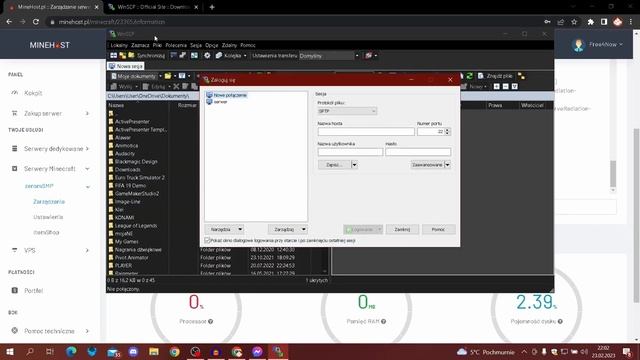Screen dimensions: 640x360
Task: Select the Euro Truck Simulator 2 folder
Action: pyautogui.click(x=140, y=178)
